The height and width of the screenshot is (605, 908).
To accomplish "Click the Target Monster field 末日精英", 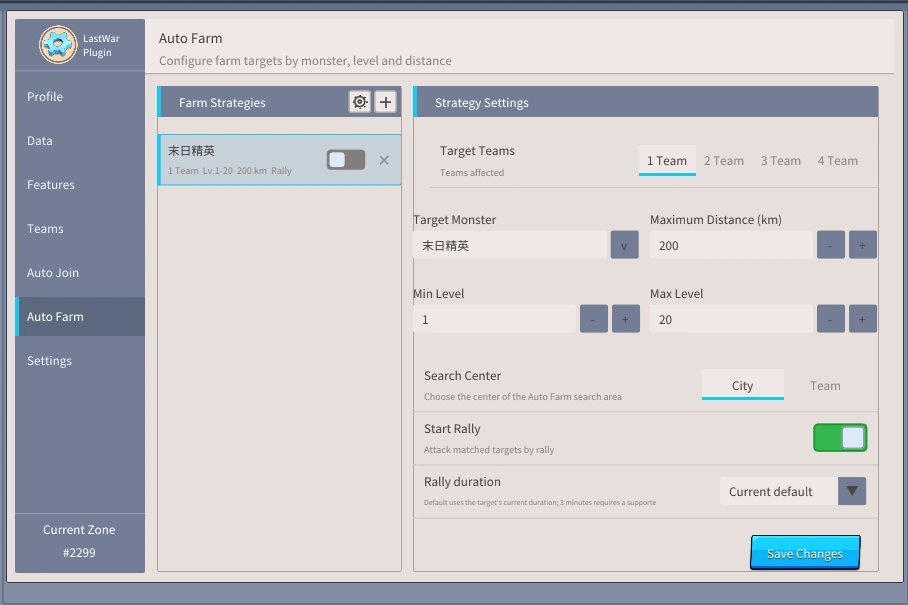I will 510,245.
